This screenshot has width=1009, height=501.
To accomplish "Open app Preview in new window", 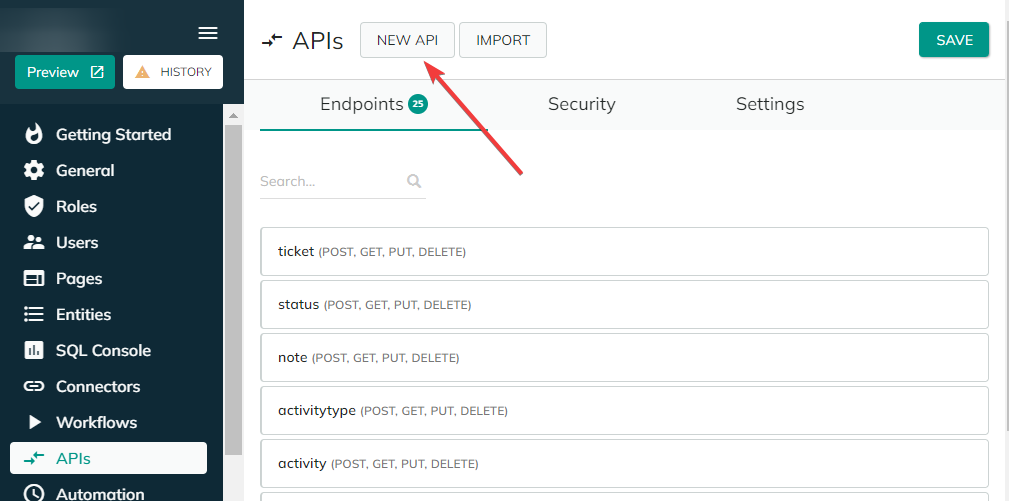I will [x=65, y=72].
